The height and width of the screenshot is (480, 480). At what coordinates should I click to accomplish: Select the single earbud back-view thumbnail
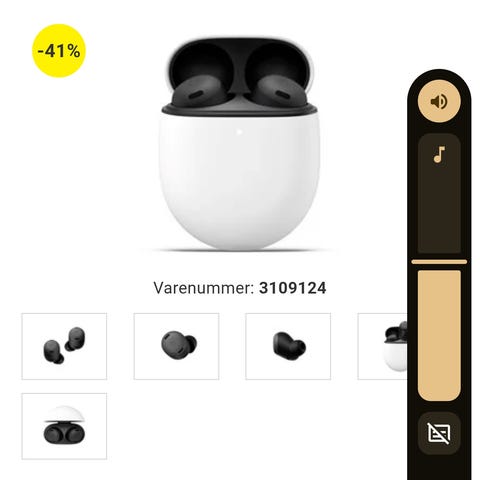pos(176,346)
